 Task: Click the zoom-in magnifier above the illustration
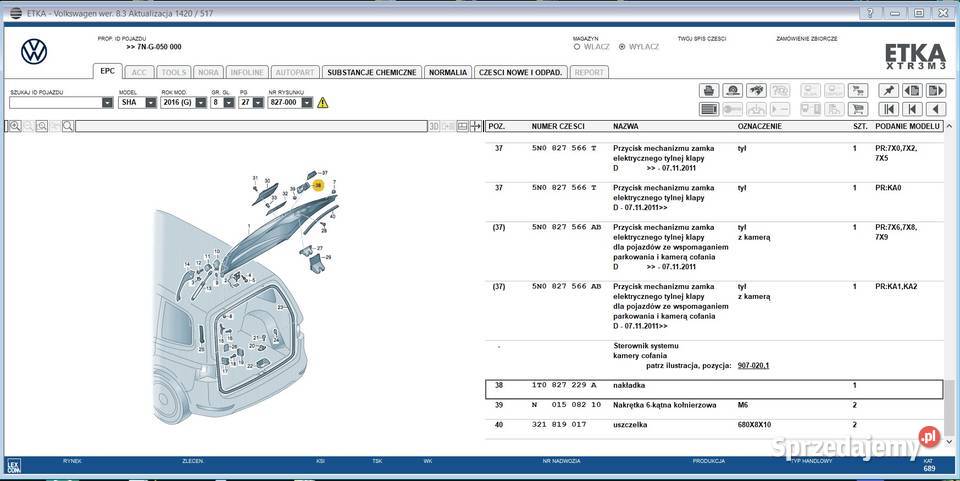coord(15,127)
